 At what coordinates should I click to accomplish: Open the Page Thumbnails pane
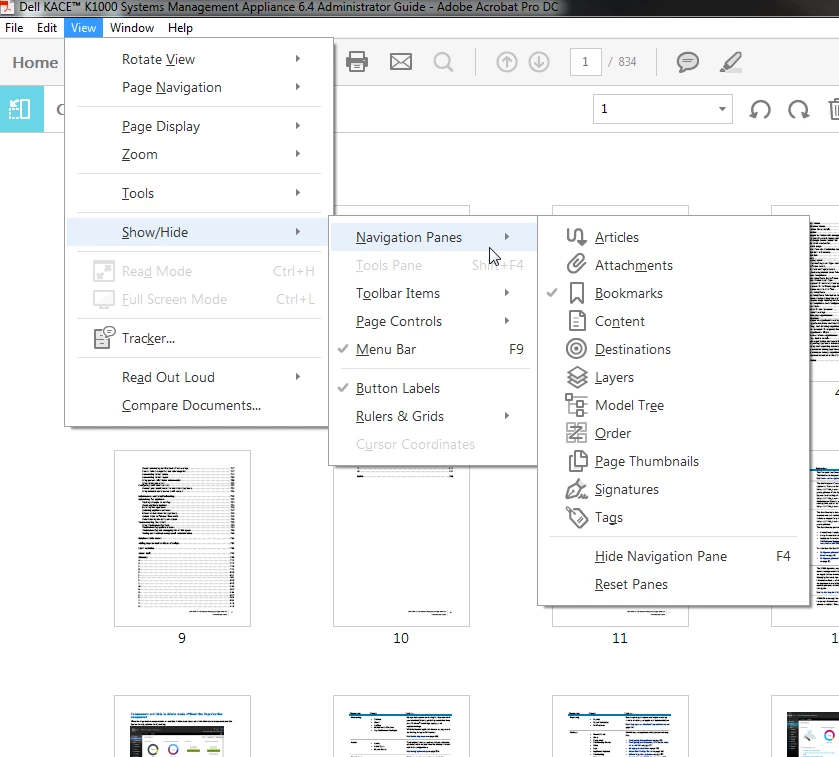tap(673, 461)
